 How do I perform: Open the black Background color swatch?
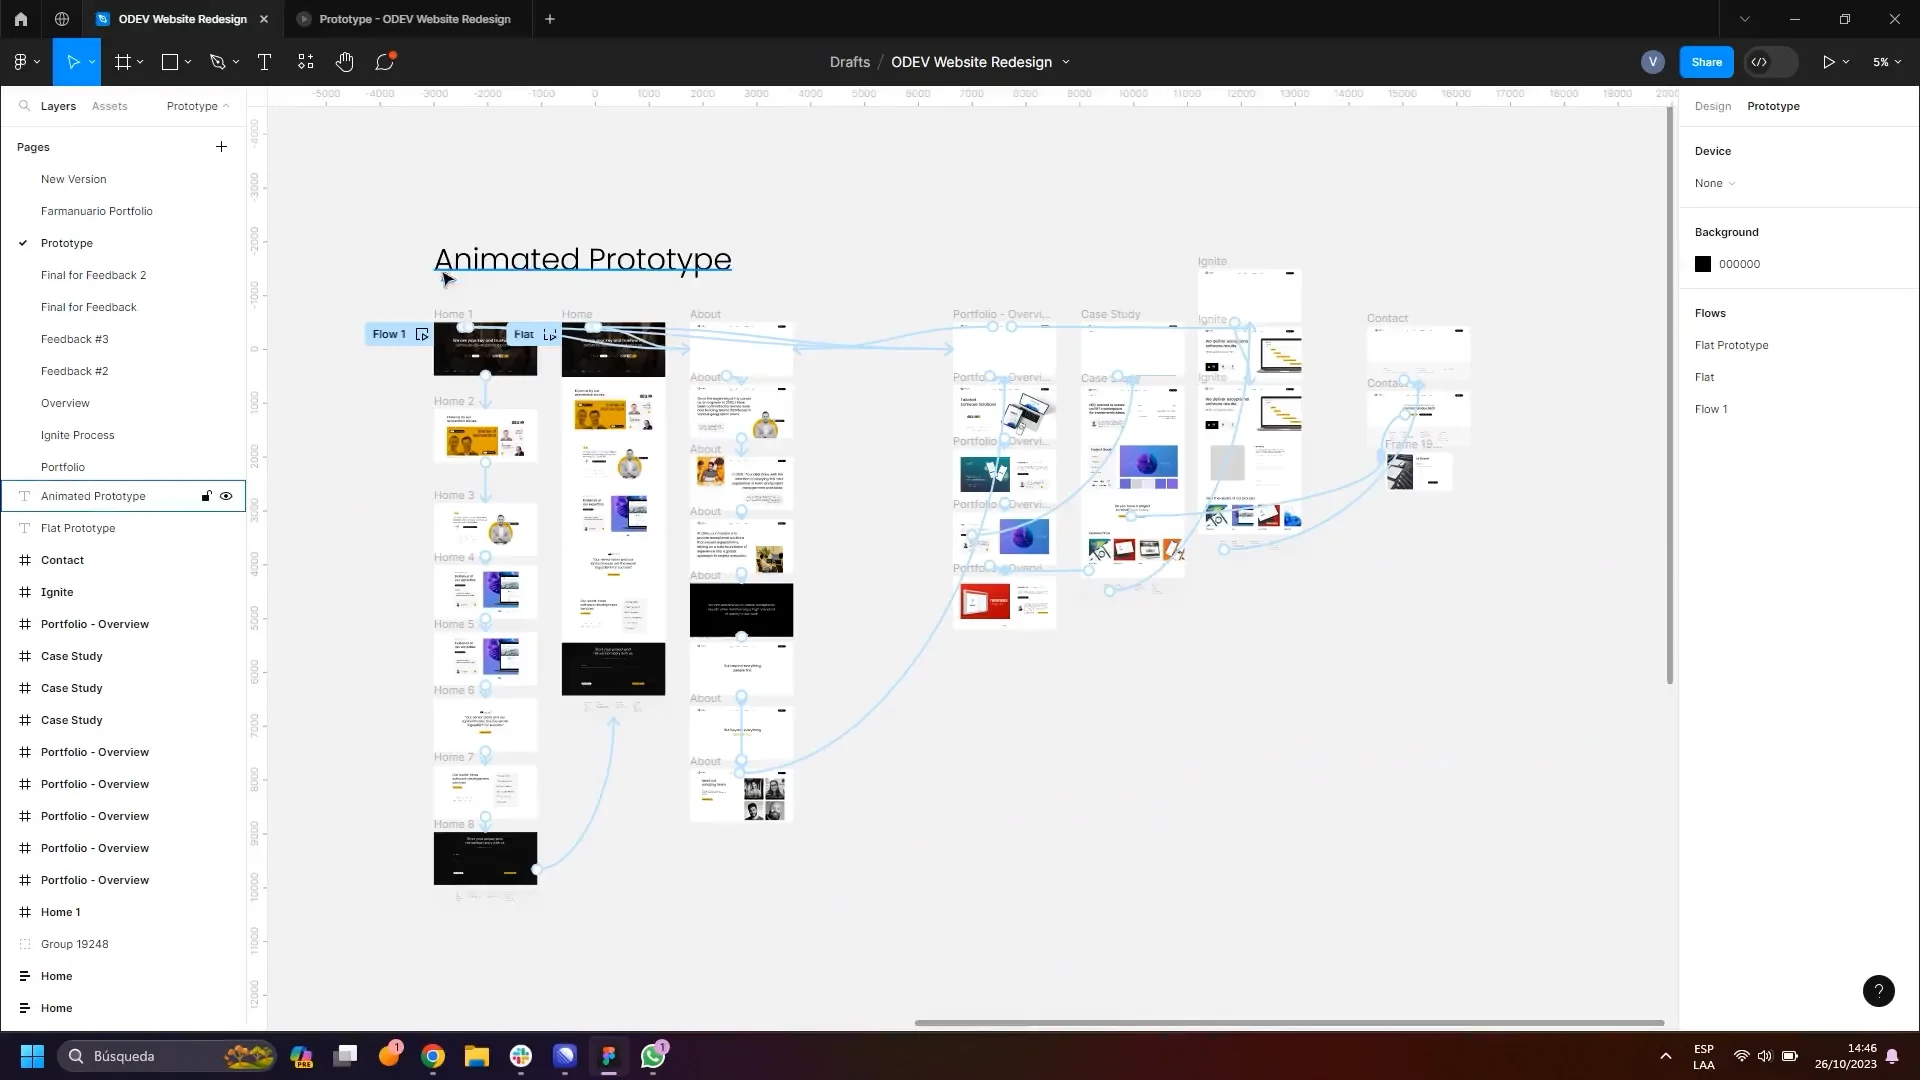(x=1704, y=263)
